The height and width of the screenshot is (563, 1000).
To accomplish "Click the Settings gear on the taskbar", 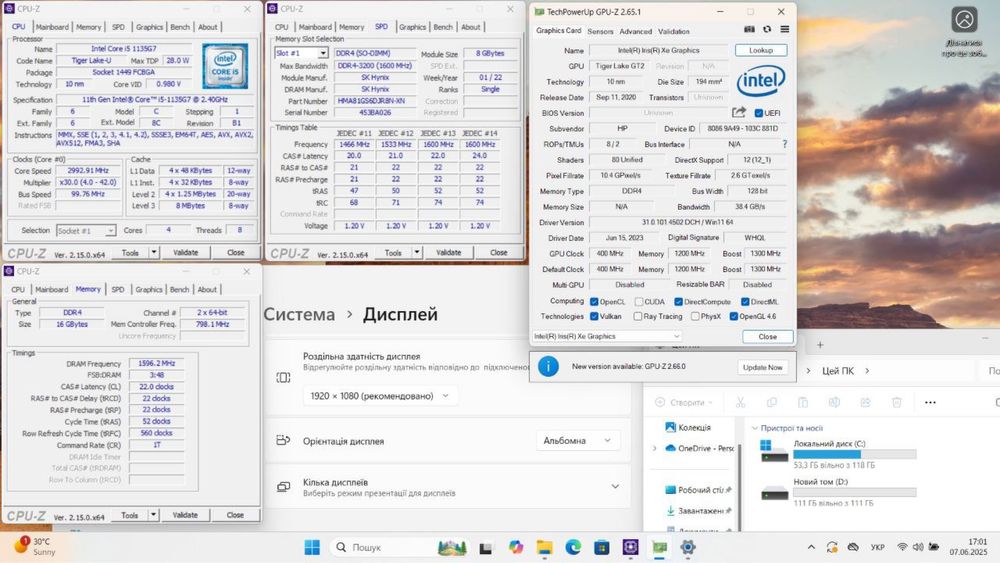I will tap(688, 547).
